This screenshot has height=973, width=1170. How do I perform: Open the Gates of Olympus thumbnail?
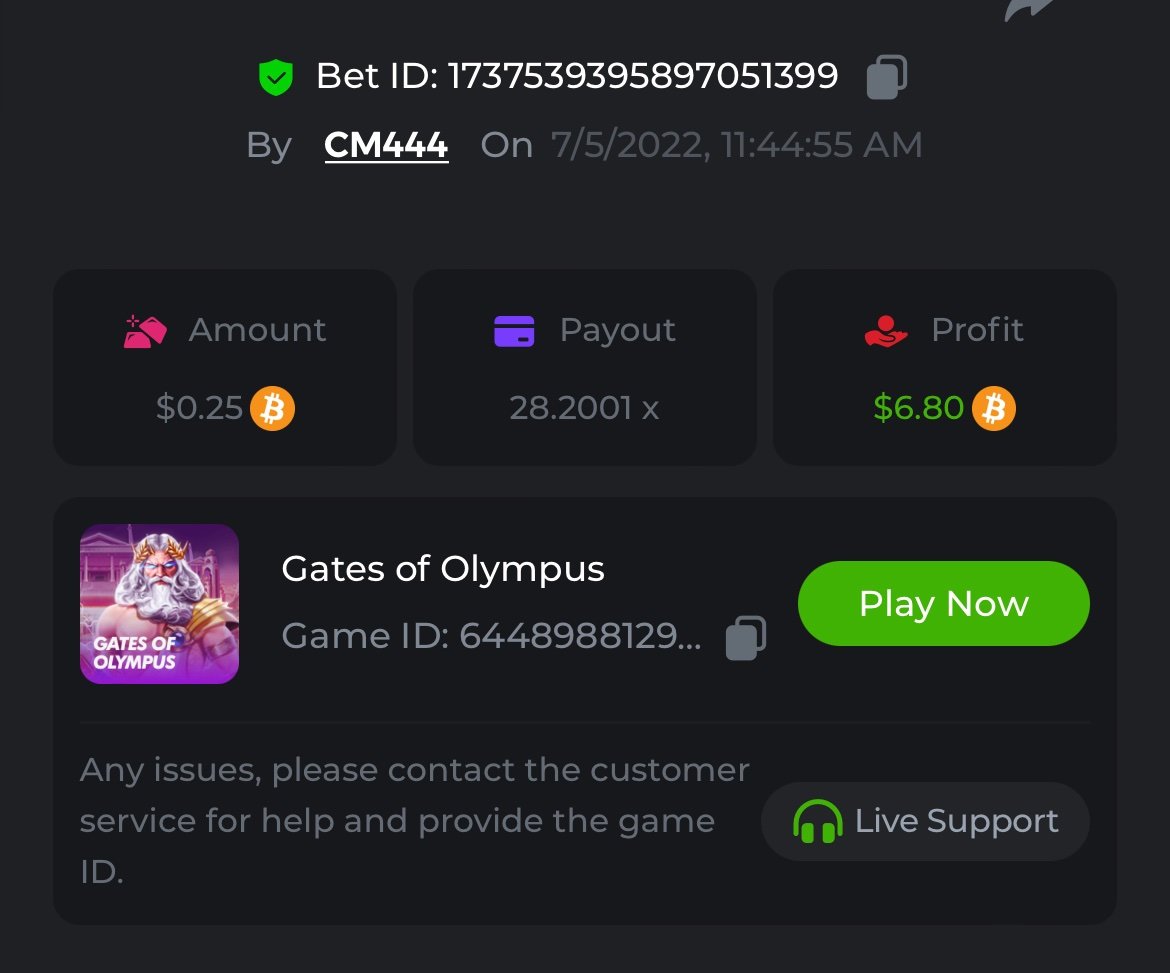coord(159,604)
